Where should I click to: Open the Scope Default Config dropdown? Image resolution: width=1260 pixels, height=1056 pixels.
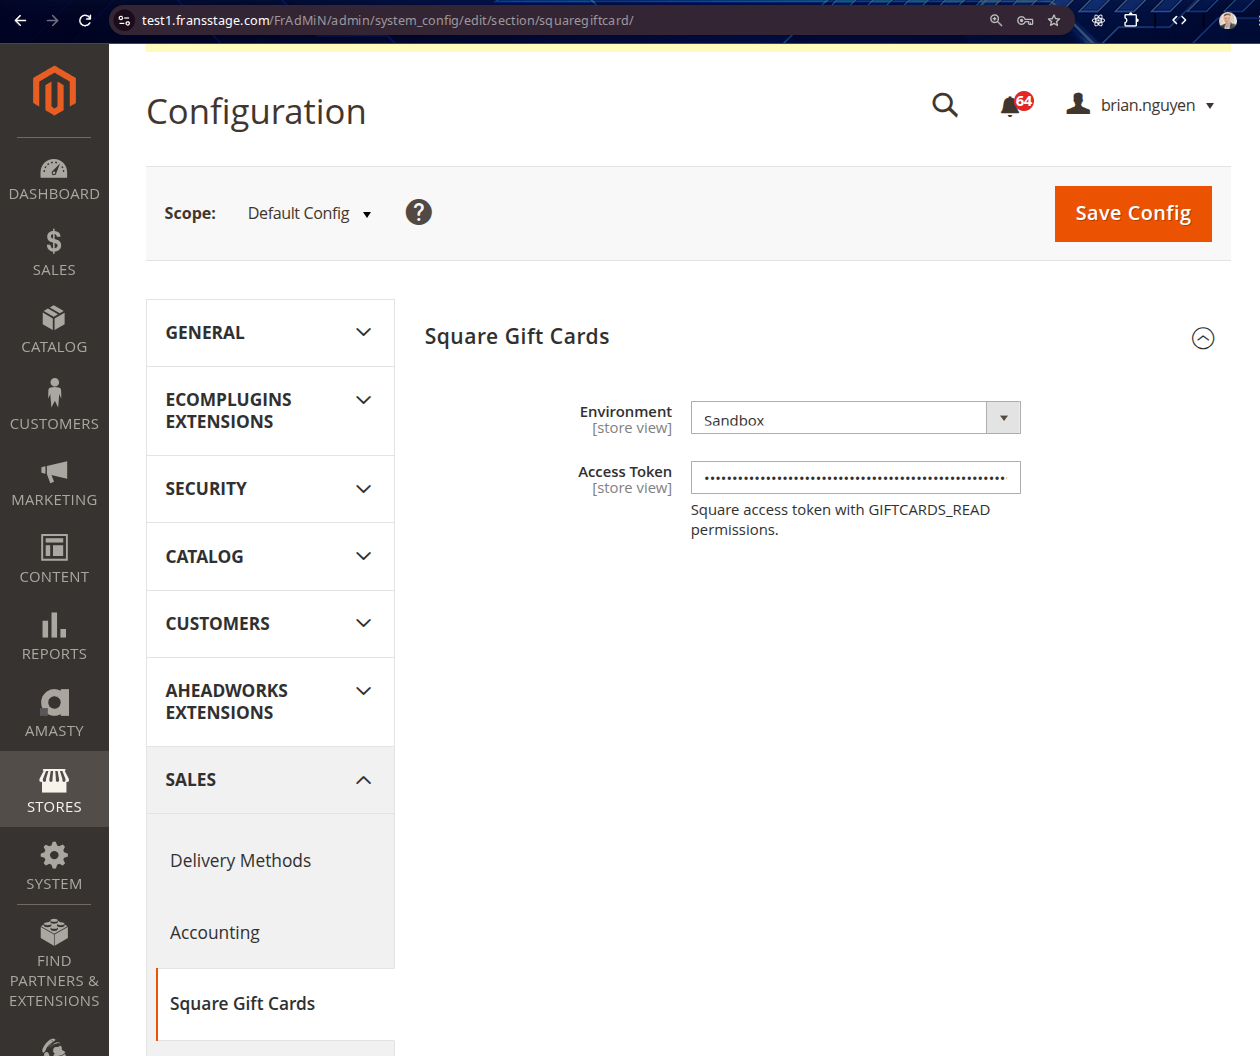click(310, 214)
